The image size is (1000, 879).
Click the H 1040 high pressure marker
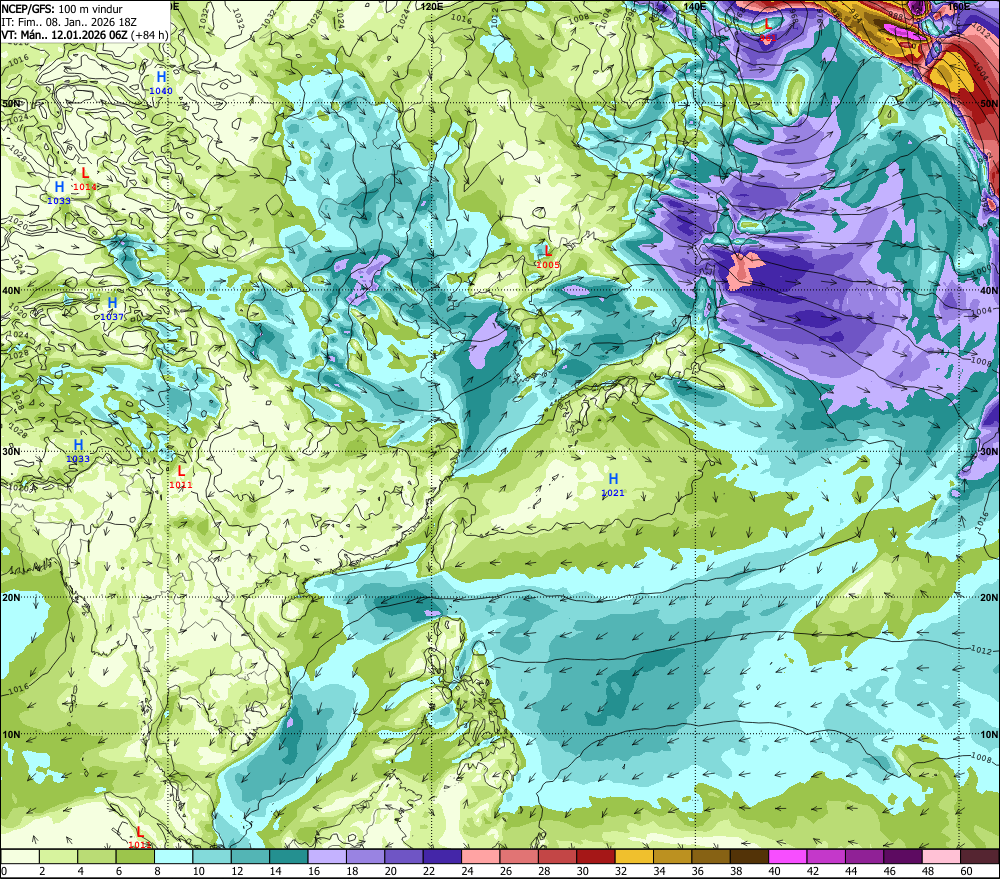click(161, 82)
